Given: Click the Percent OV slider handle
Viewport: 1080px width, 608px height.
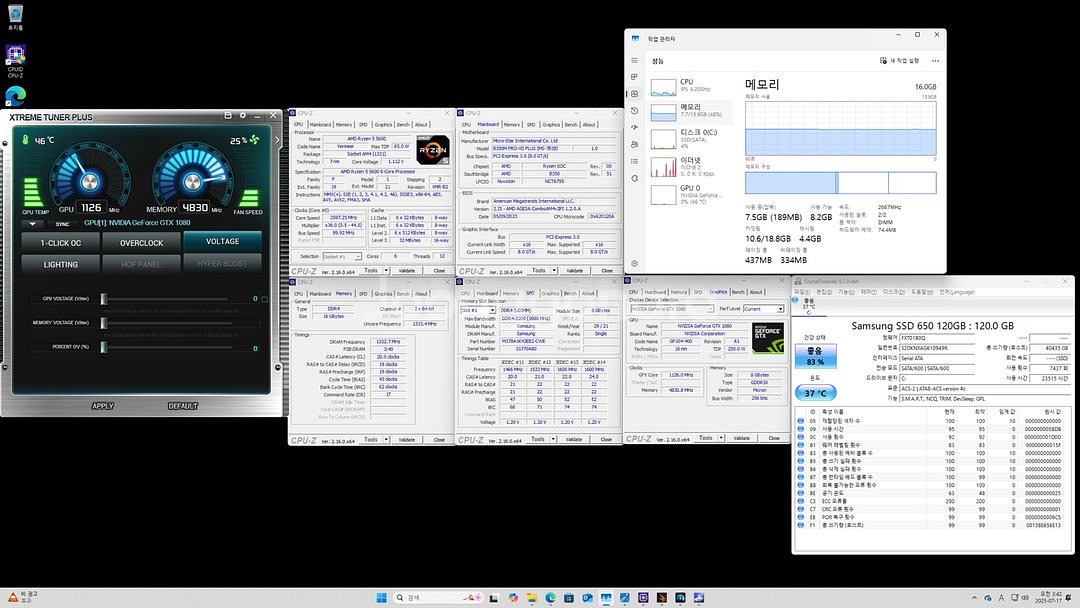Looking at the screenshot, I should [x=103, y=347].
